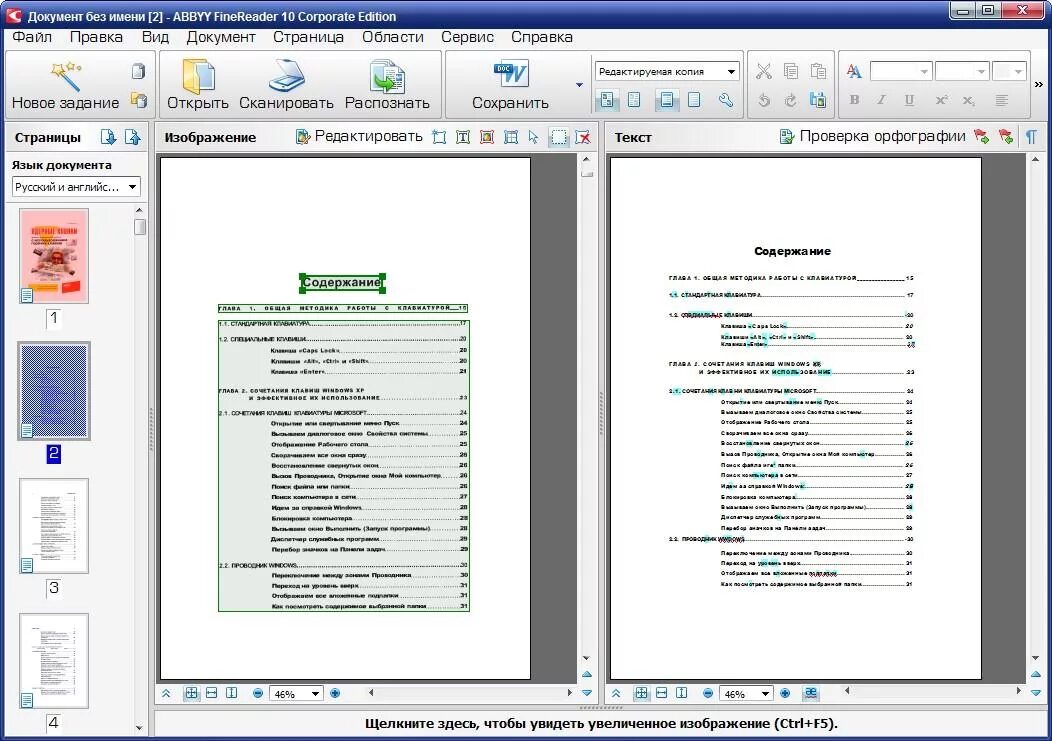
Task: Toggle bold formatting in the Text panel
Action: pyautogui.click(x=854, y=100)
